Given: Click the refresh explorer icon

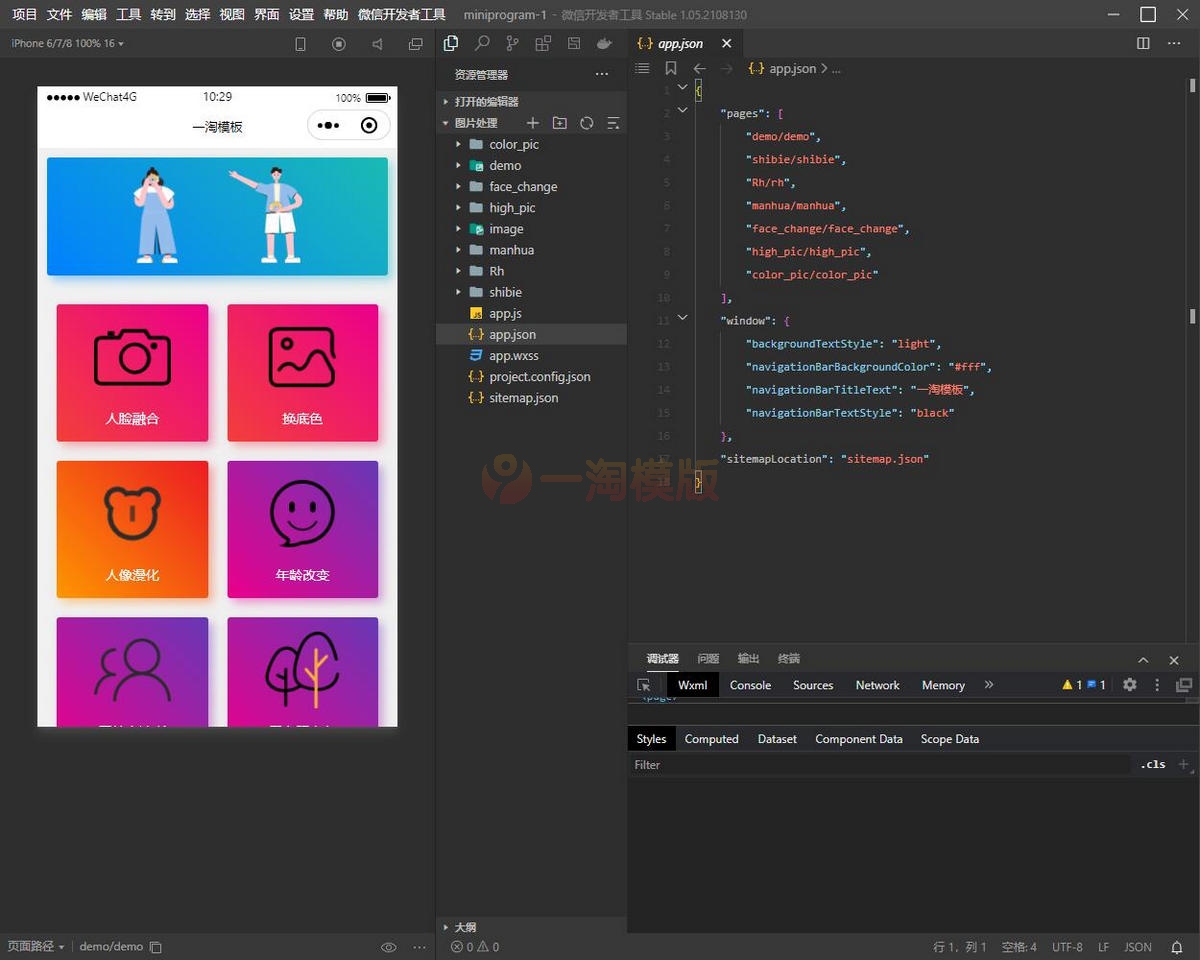Looking at the screenshot, I should [587, 123].
